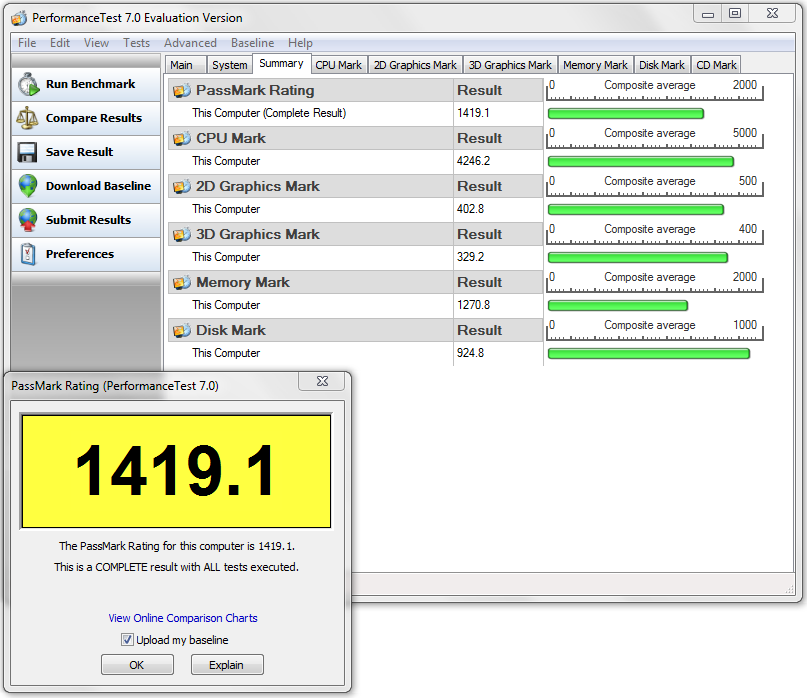
Task: Open the File menu
Action: pyautogui.click(x=27, y=43)
